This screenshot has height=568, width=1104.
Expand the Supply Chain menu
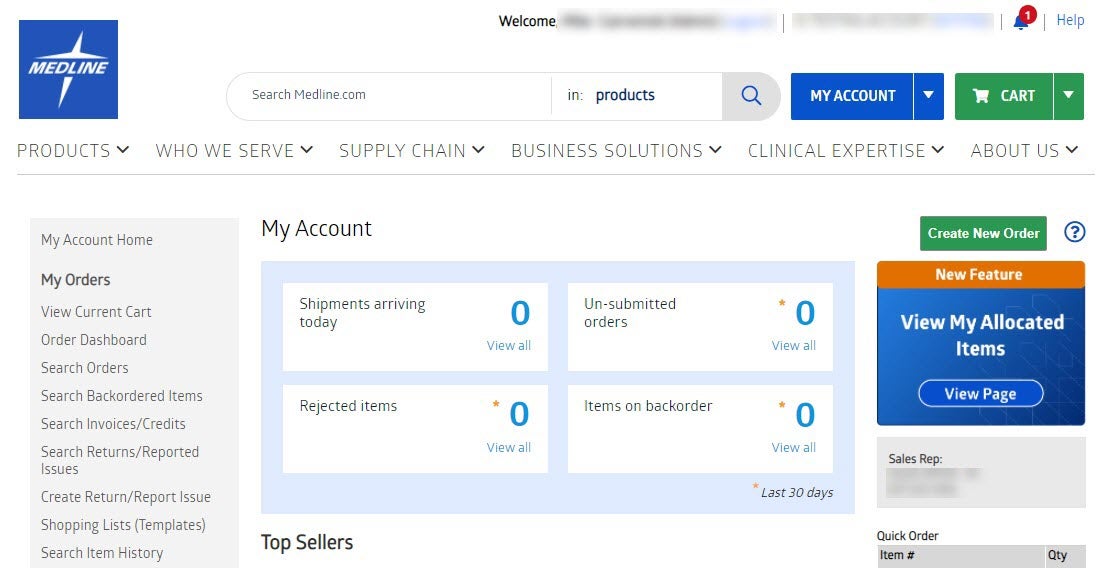coord(412,151)
